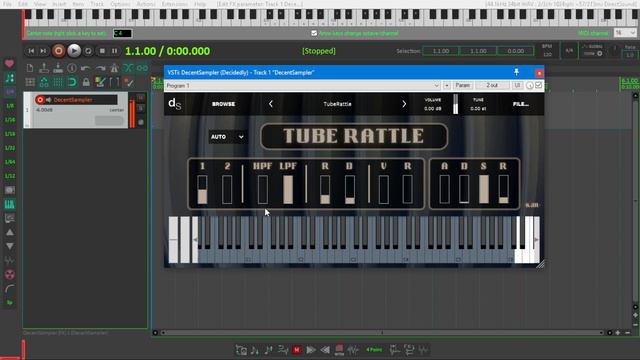The image size is (640, 360).
Task: Click the piano keys icon in left sidebar
Action: (x=9, y=204)
